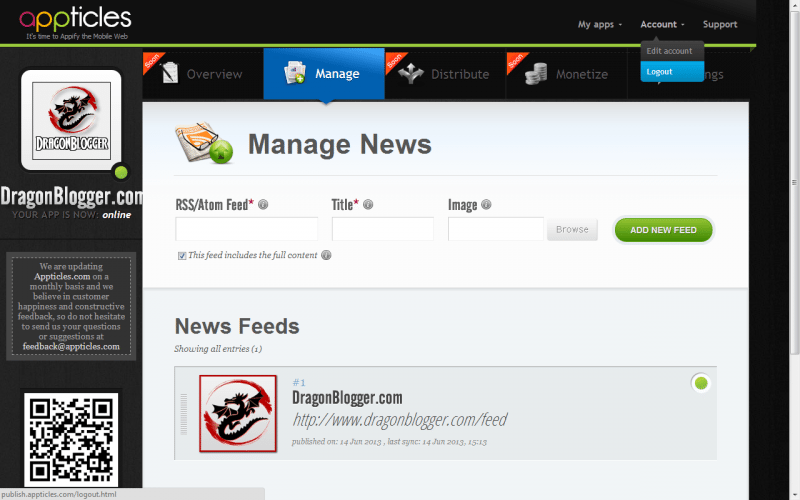The height and width of the screenshot is (500, 800).
Task: Click the #1 feed number
Action: (x=299, y=382)
